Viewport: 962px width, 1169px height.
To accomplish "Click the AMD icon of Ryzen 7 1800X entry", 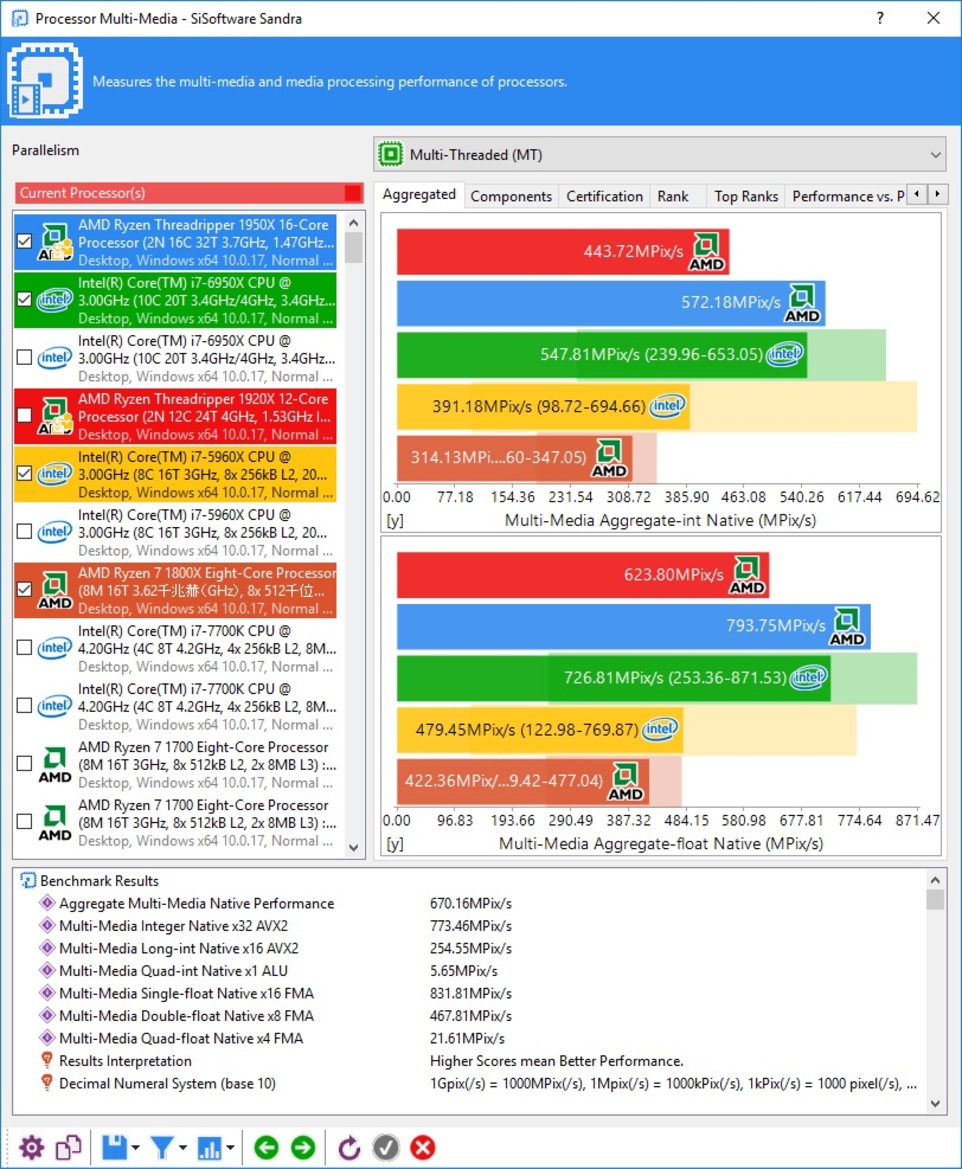I will [55, 590].
